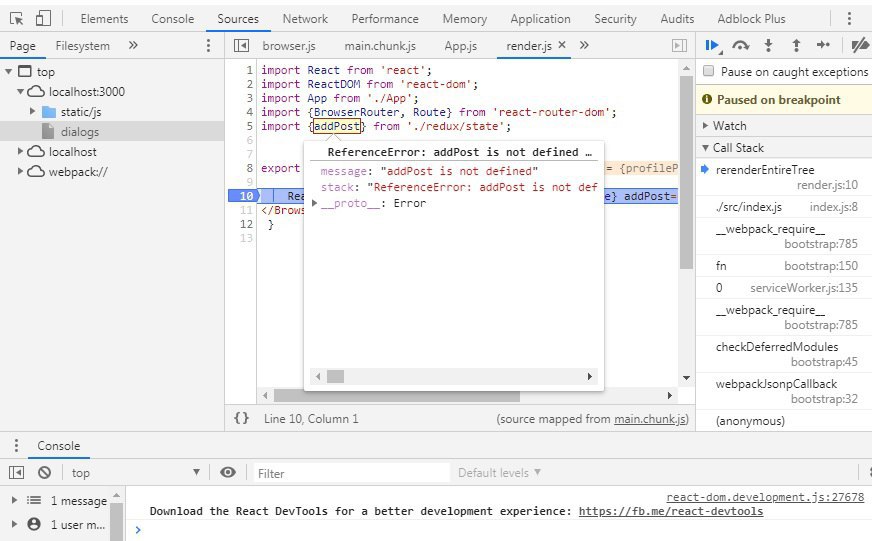Expand the static/js folder
This screenshot has height=541, width=872.
(x=33, y=112)
